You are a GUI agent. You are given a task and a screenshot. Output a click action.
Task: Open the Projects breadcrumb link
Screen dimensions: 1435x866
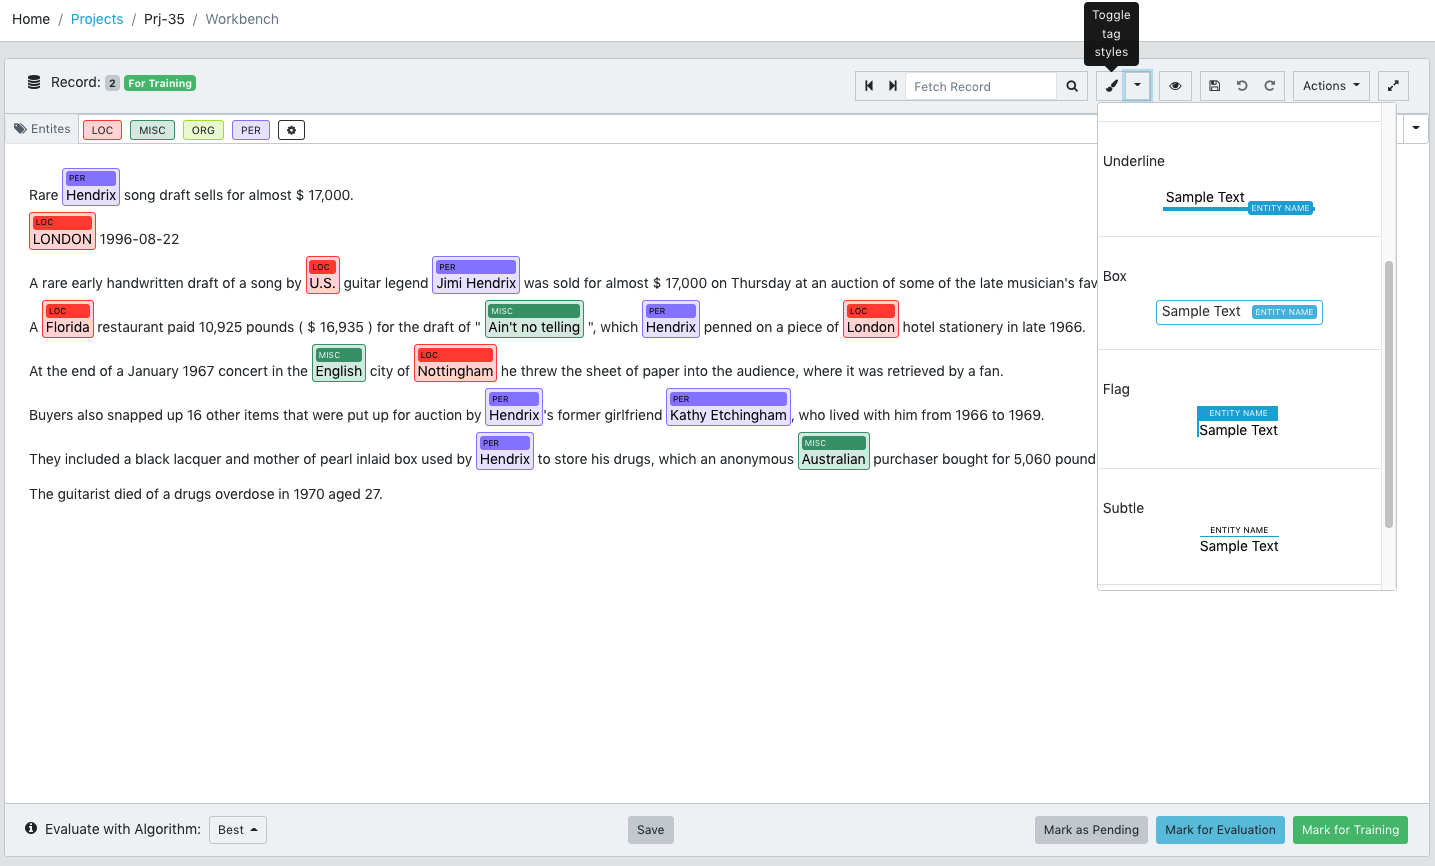click(x=97, y=19)
